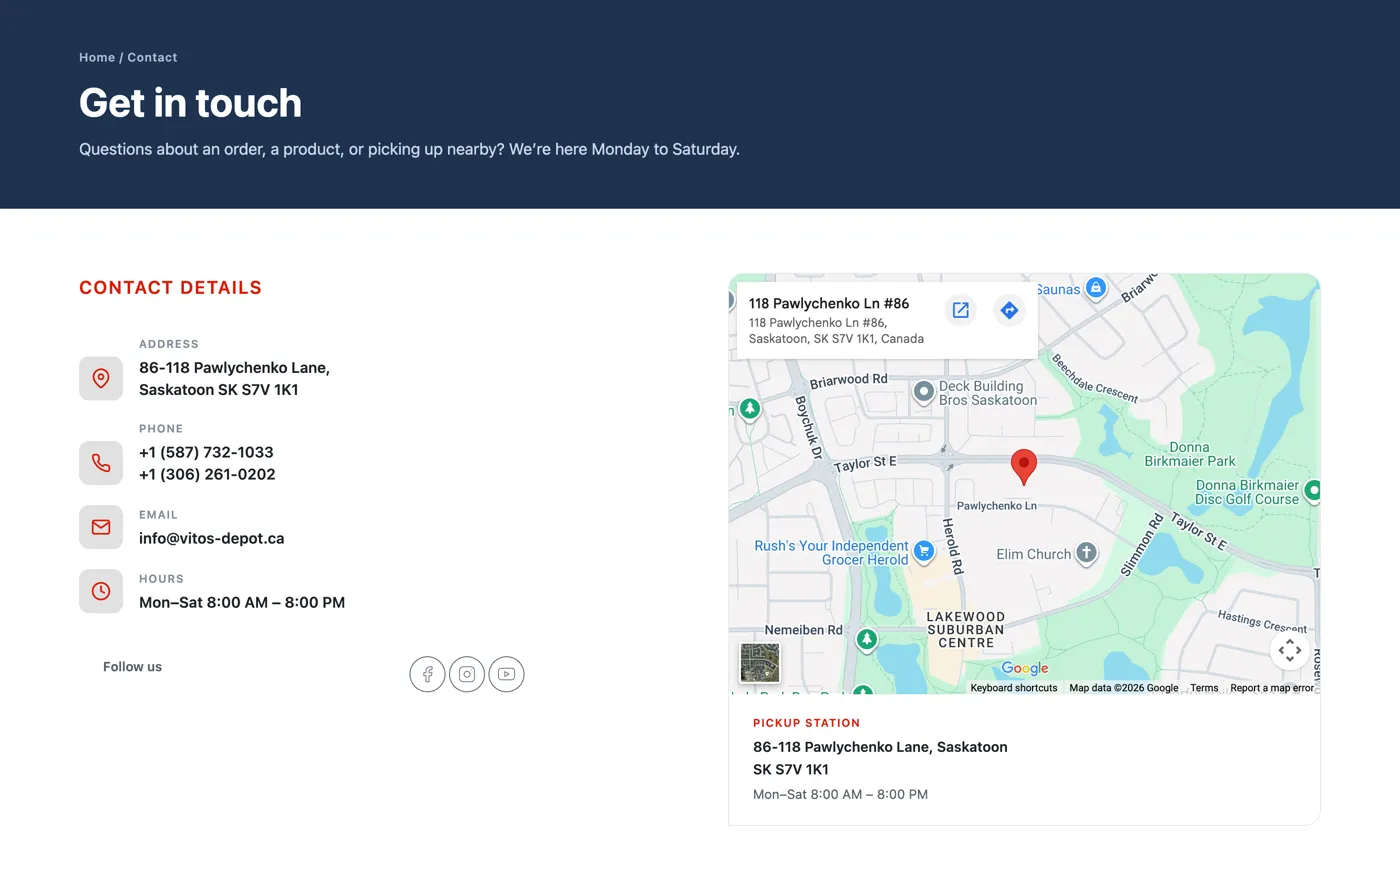The image size is (1400, 890).
Task: Select the Elim Church map marker
Action: point(1086,552)
